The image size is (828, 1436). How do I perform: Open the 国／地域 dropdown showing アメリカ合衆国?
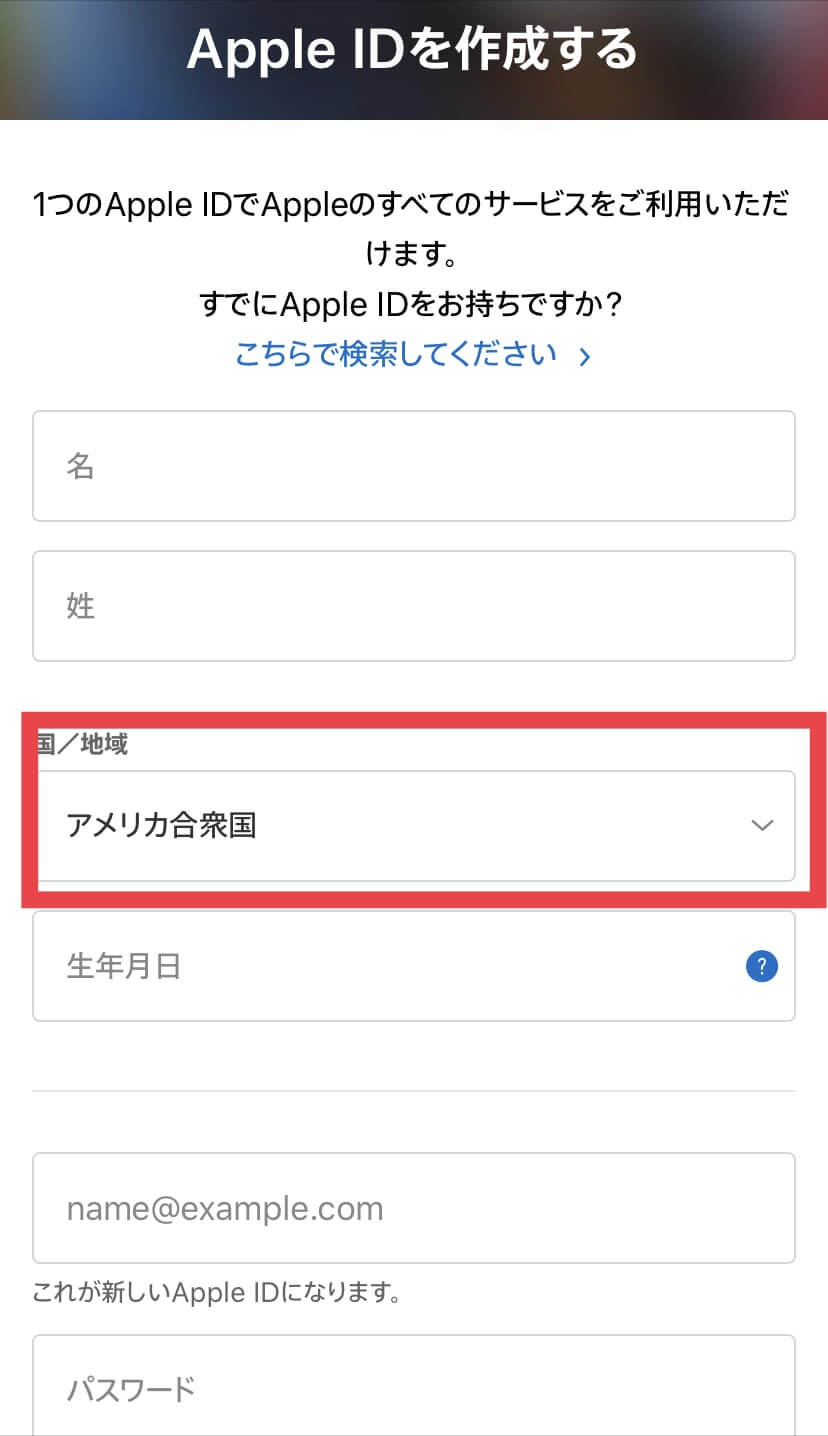414,826
